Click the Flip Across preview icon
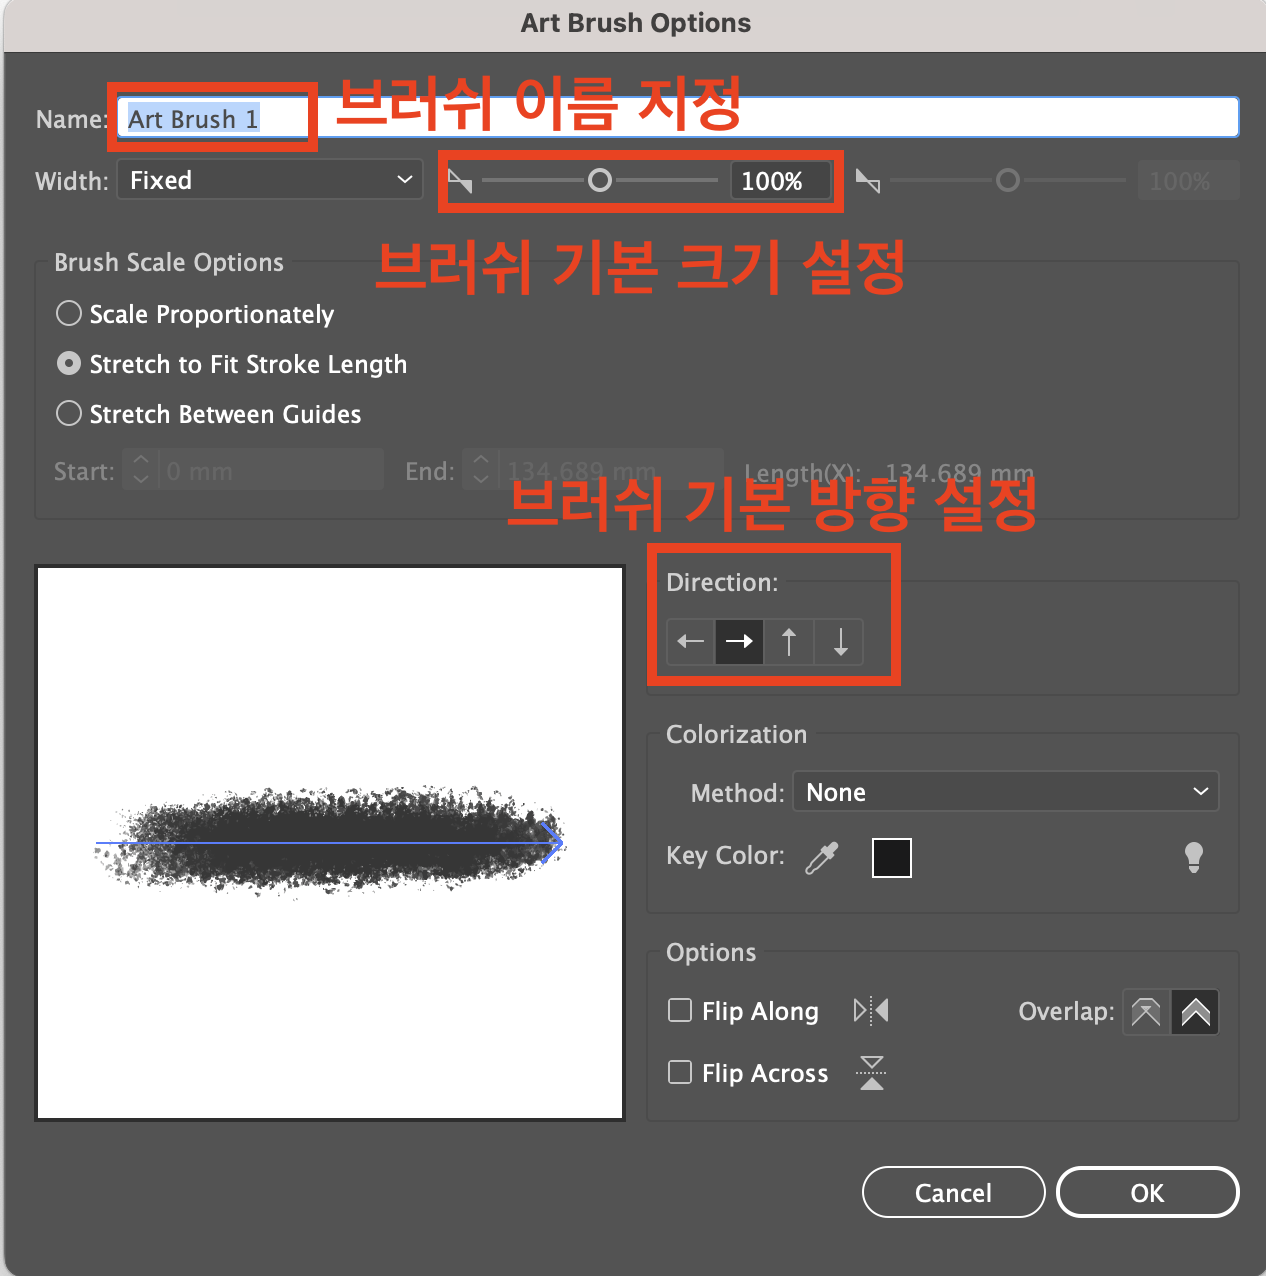The height and width of the screenshot is (1276, 1266). click(x=870, y=1072)
